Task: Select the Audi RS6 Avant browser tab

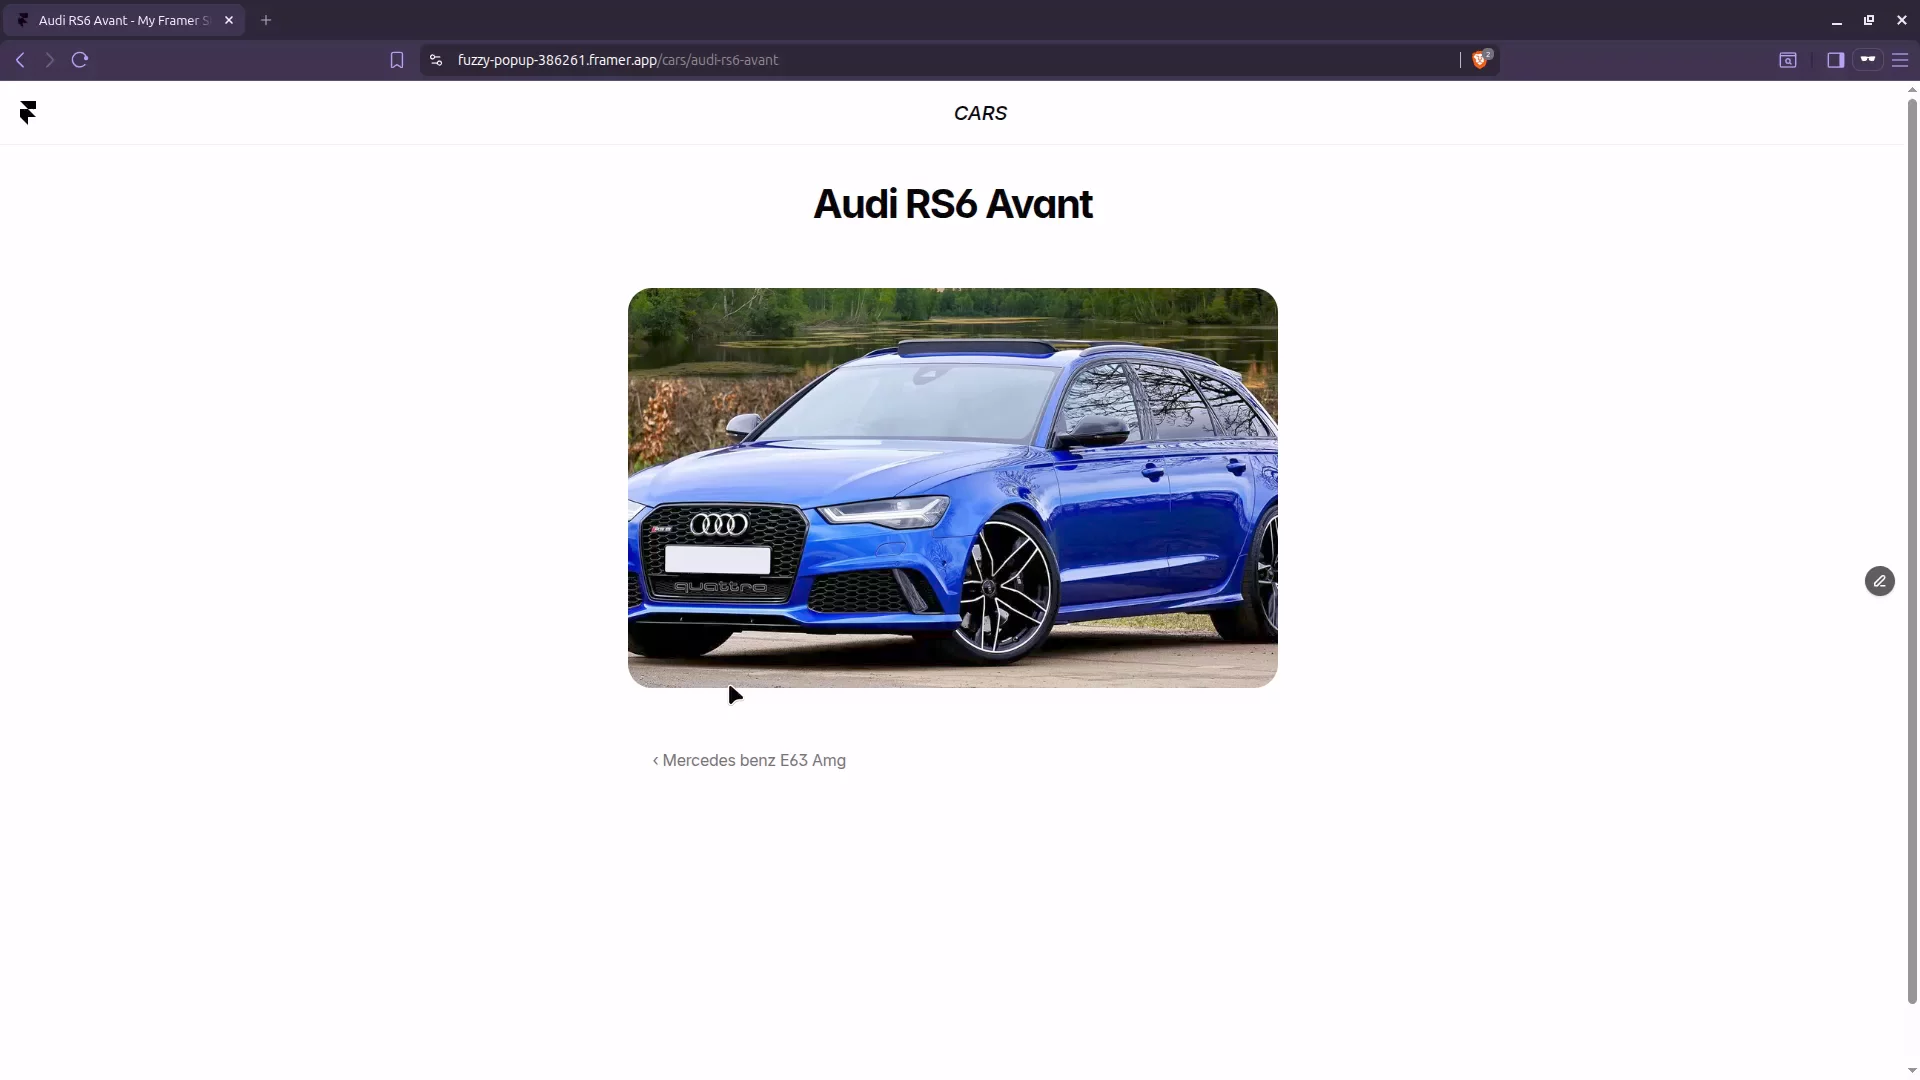Action: pyautogui.click(x=123, y=20)
